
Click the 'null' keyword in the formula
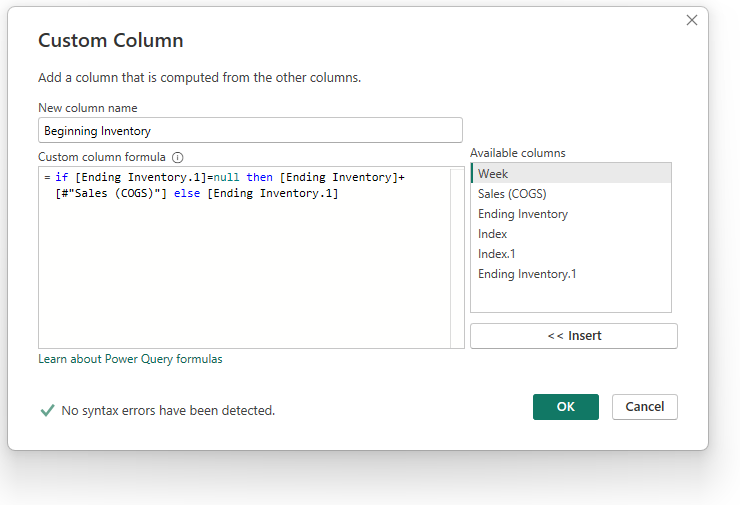227,177
